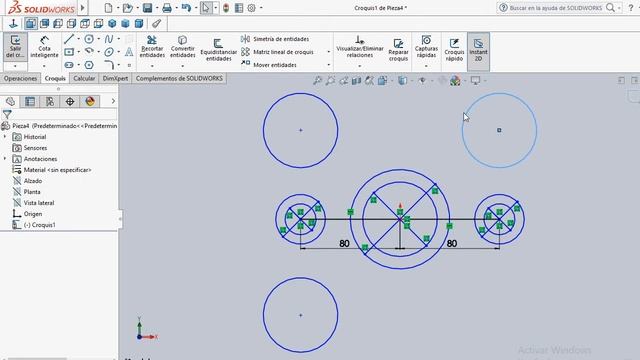Switch to the Croquis tab
Image resolution: width=640 pixels, height=360 pixels.
click(x=55, y=78)
